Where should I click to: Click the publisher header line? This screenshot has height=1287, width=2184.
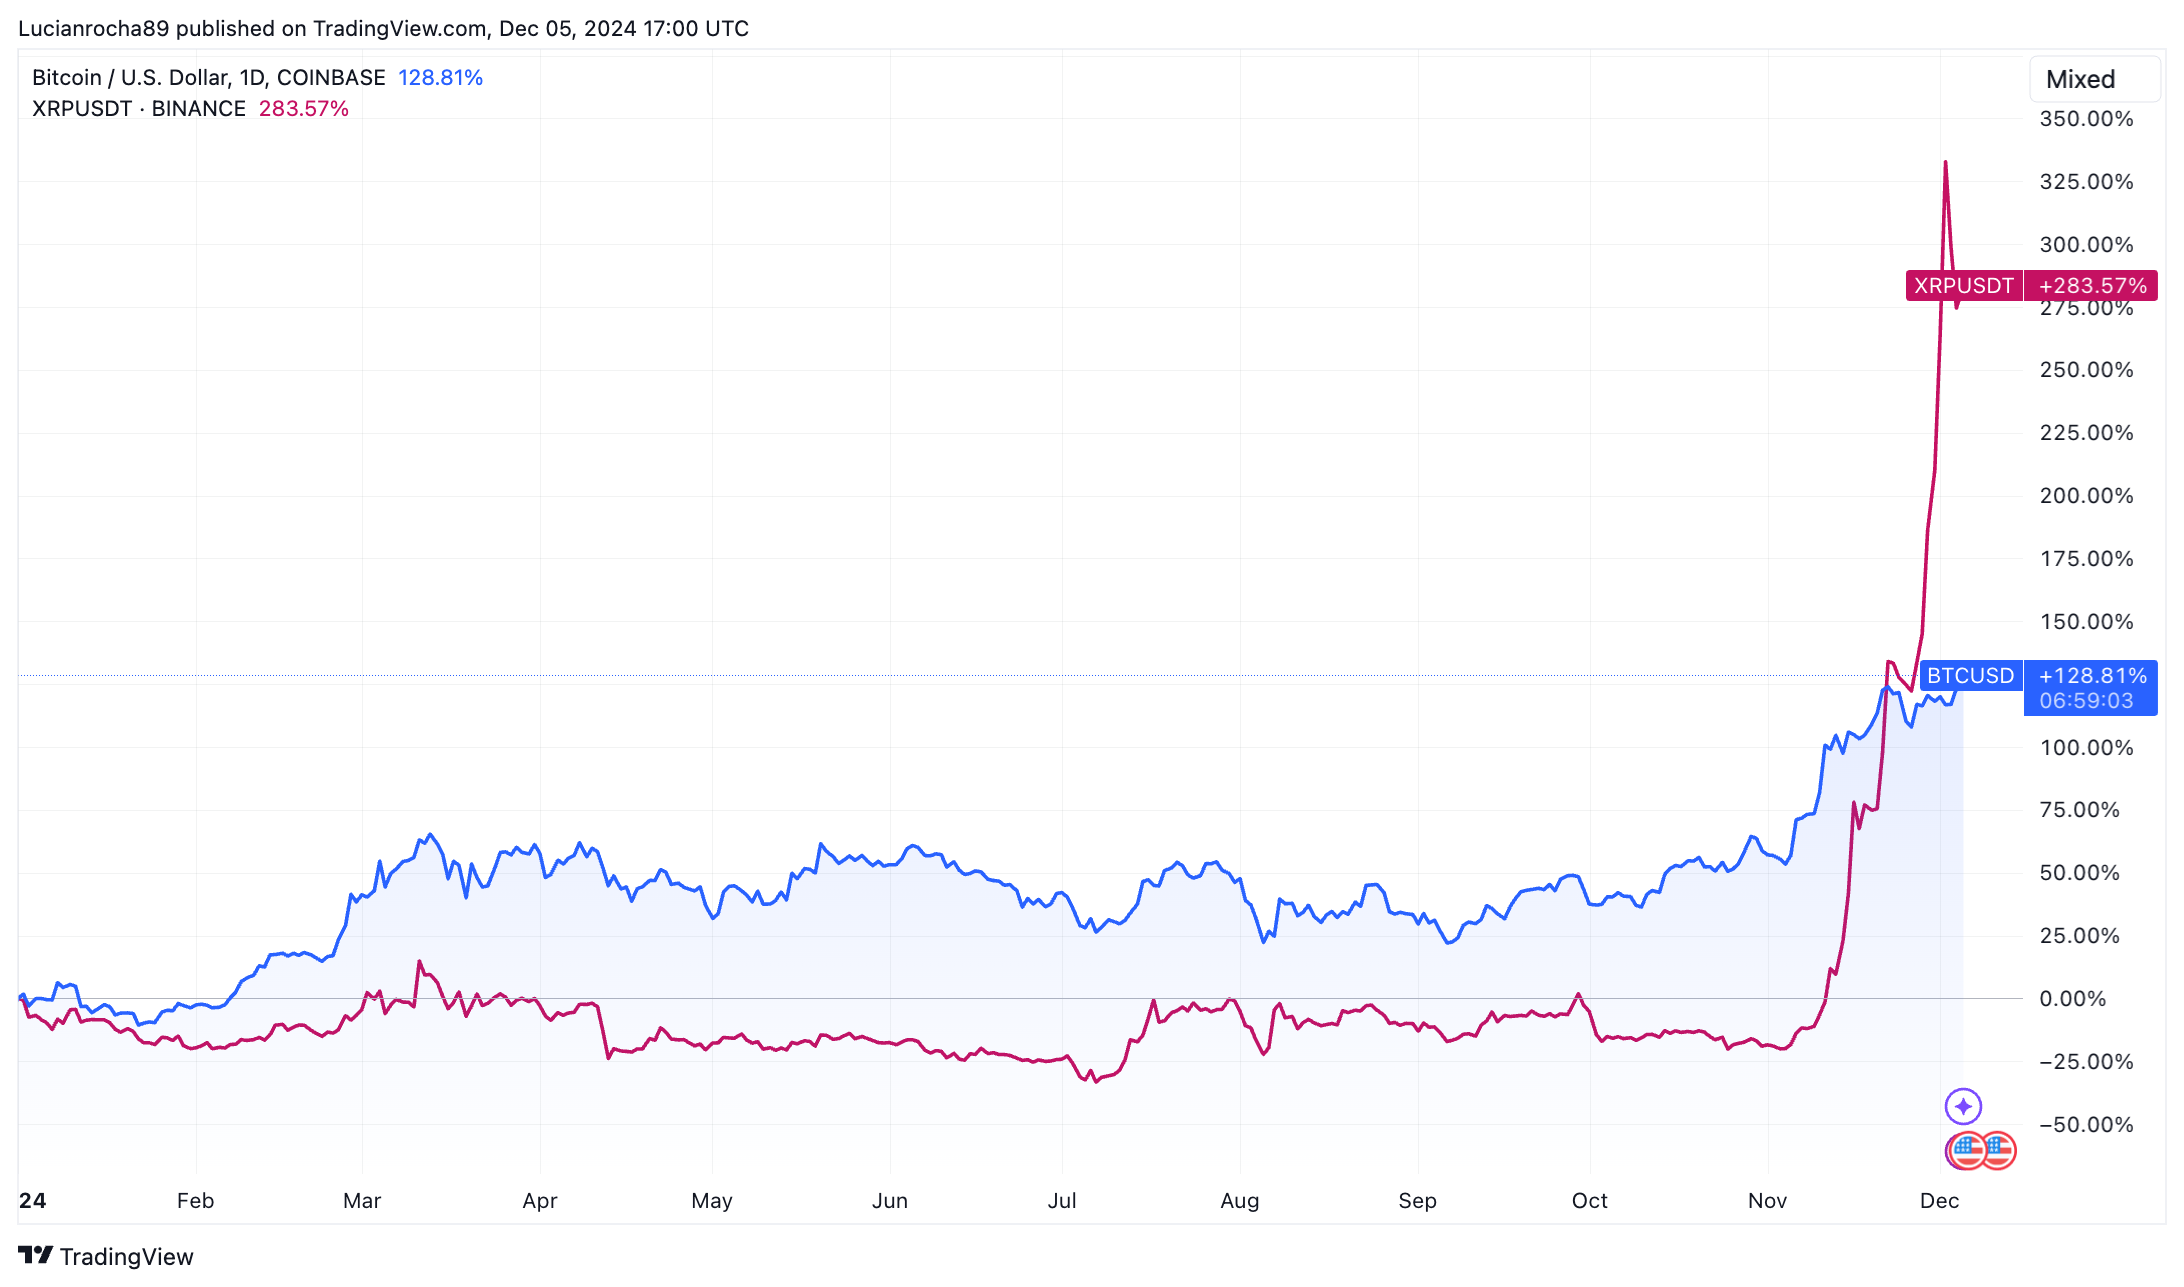383,28
